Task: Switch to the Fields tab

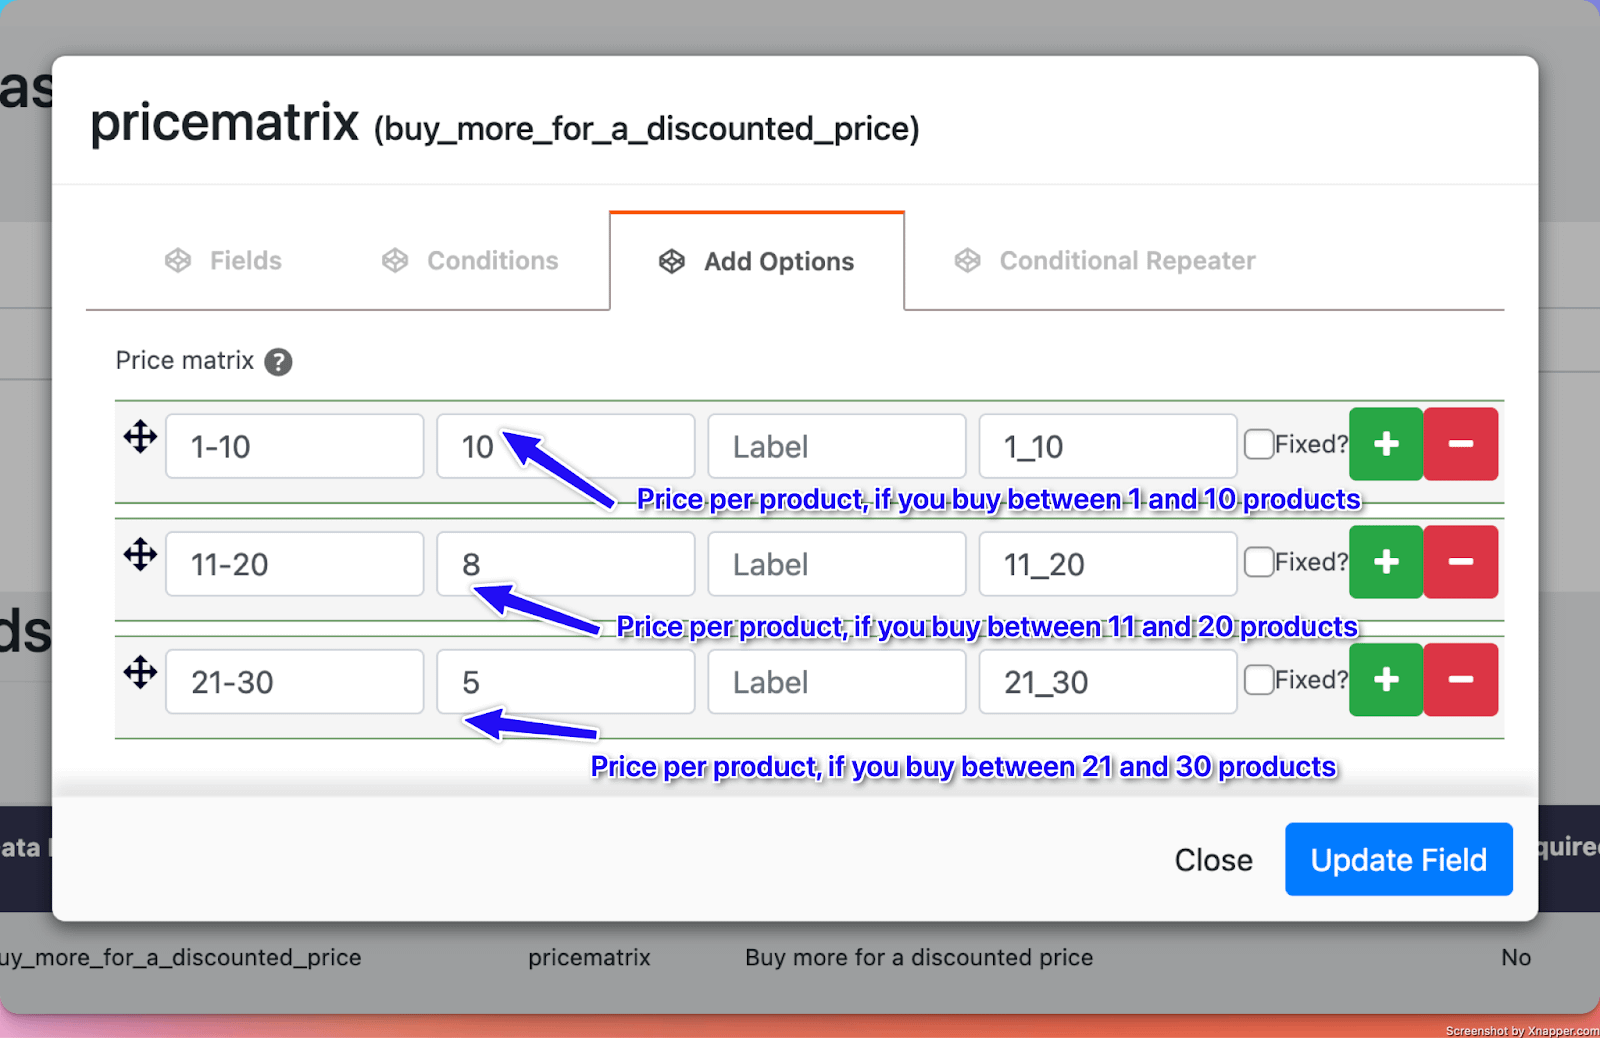Action: pos(224,261)
